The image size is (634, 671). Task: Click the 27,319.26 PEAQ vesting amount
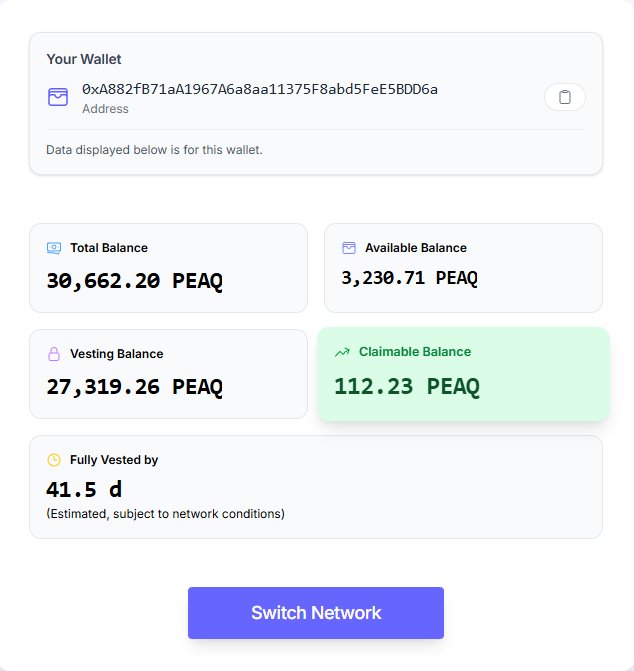pyautogui.click(x=134, y=386)
